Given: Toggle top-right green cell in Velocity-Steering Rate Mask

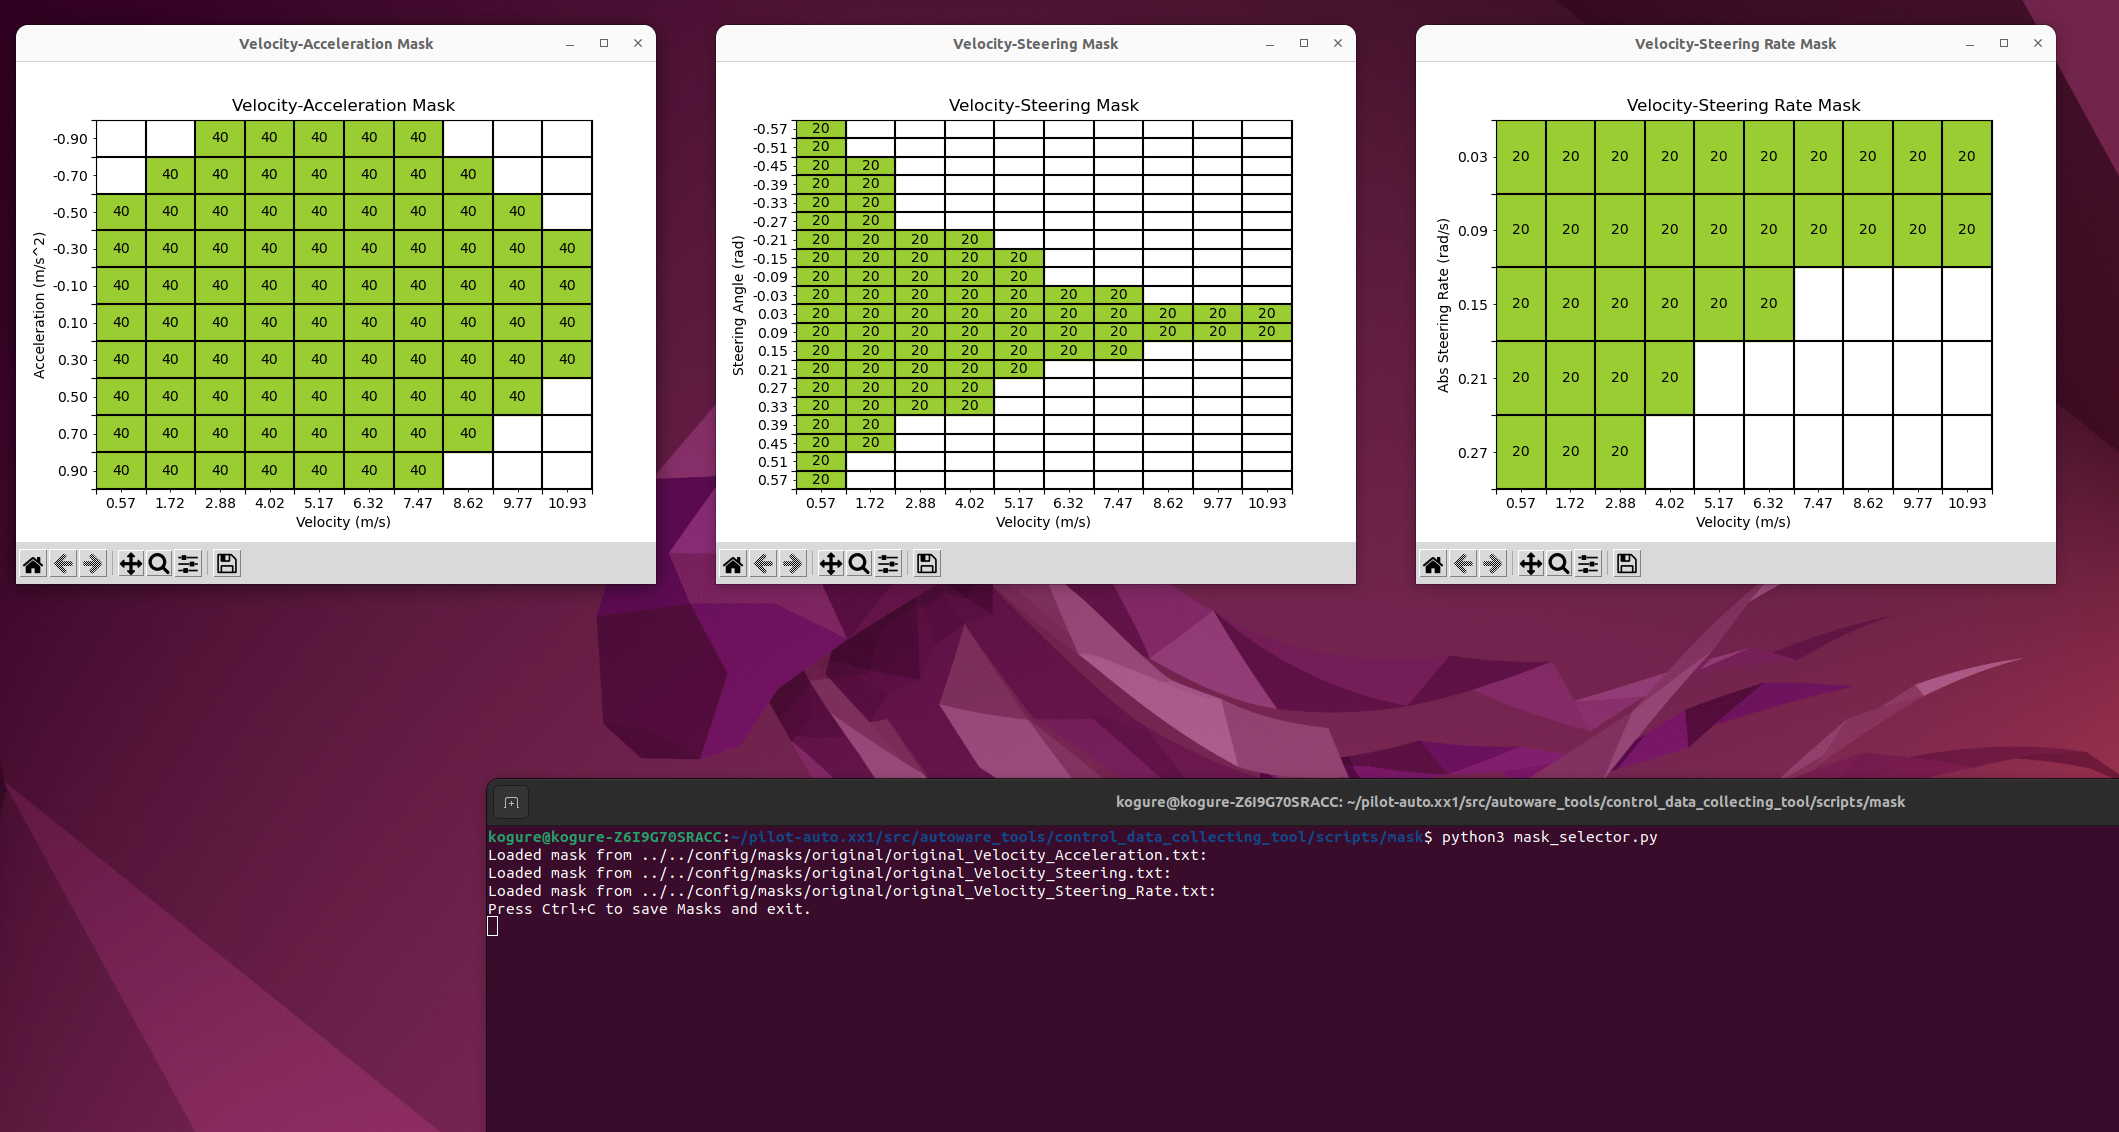Looking at the screenshot, I should pos(1966,157).
